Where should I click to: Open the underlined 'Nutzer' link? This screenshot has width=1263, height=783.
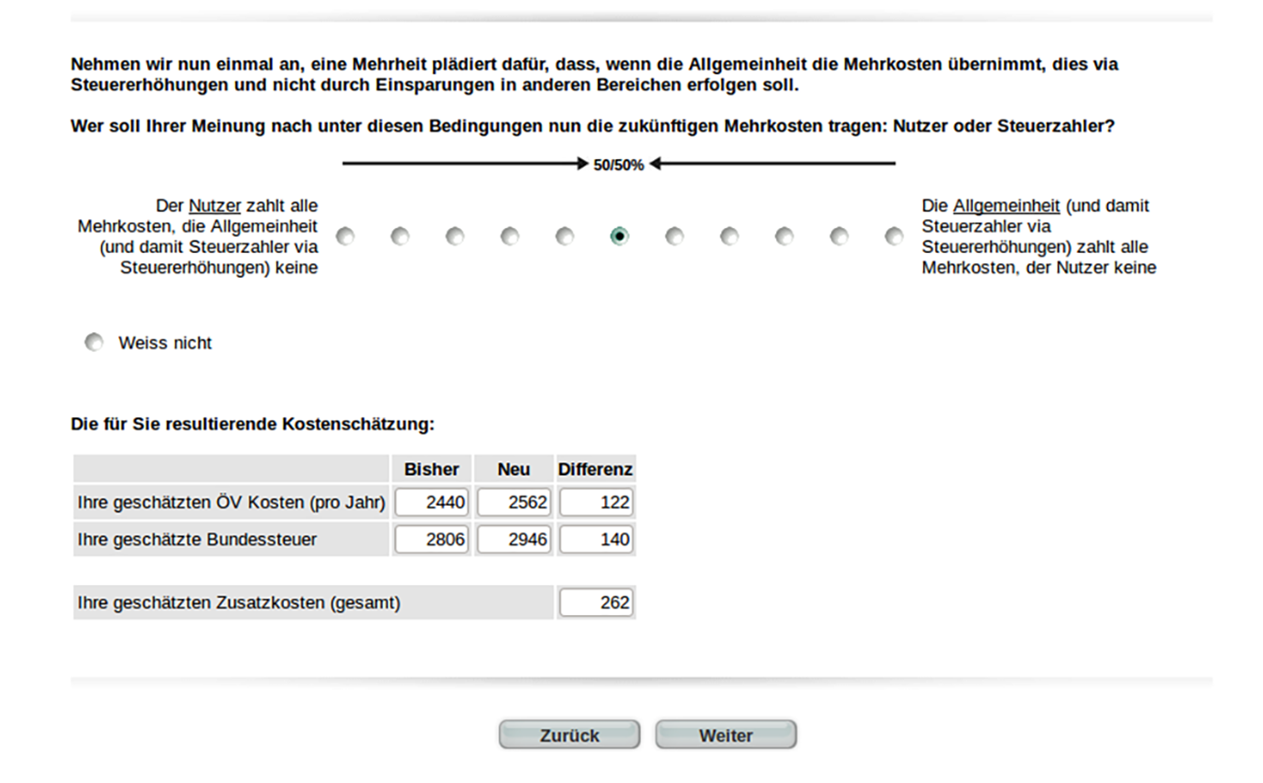(214, 205)
